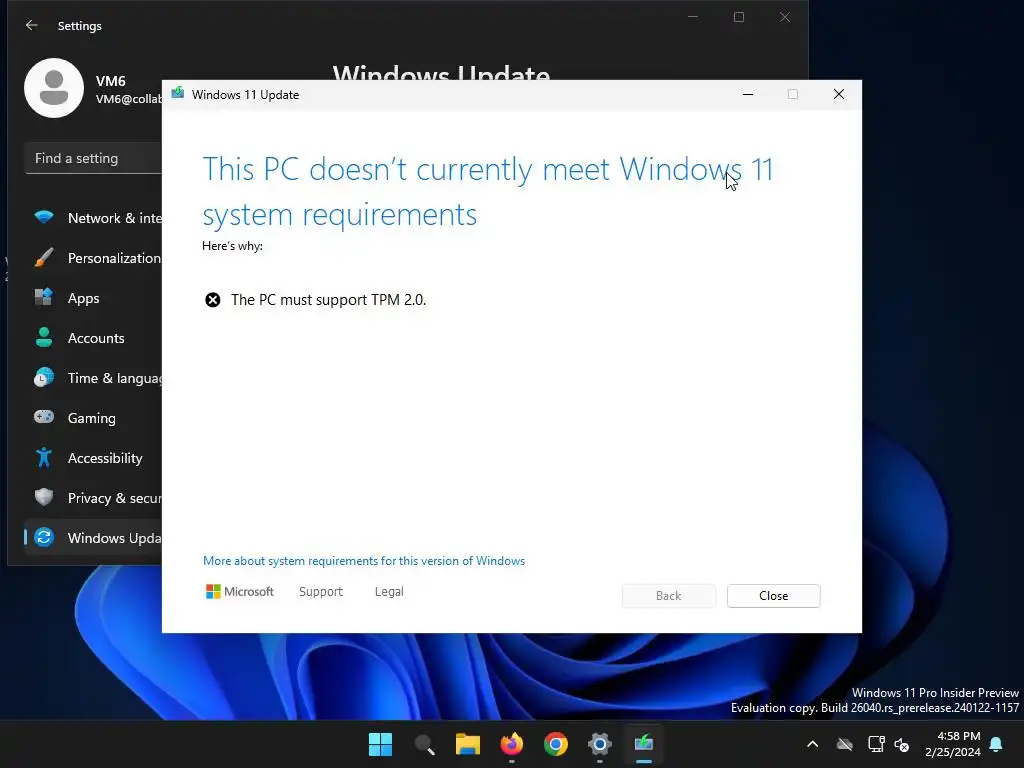Click the Windows 11 Update title bar icon
1024x768 pixels.
[x=178, y=94]
